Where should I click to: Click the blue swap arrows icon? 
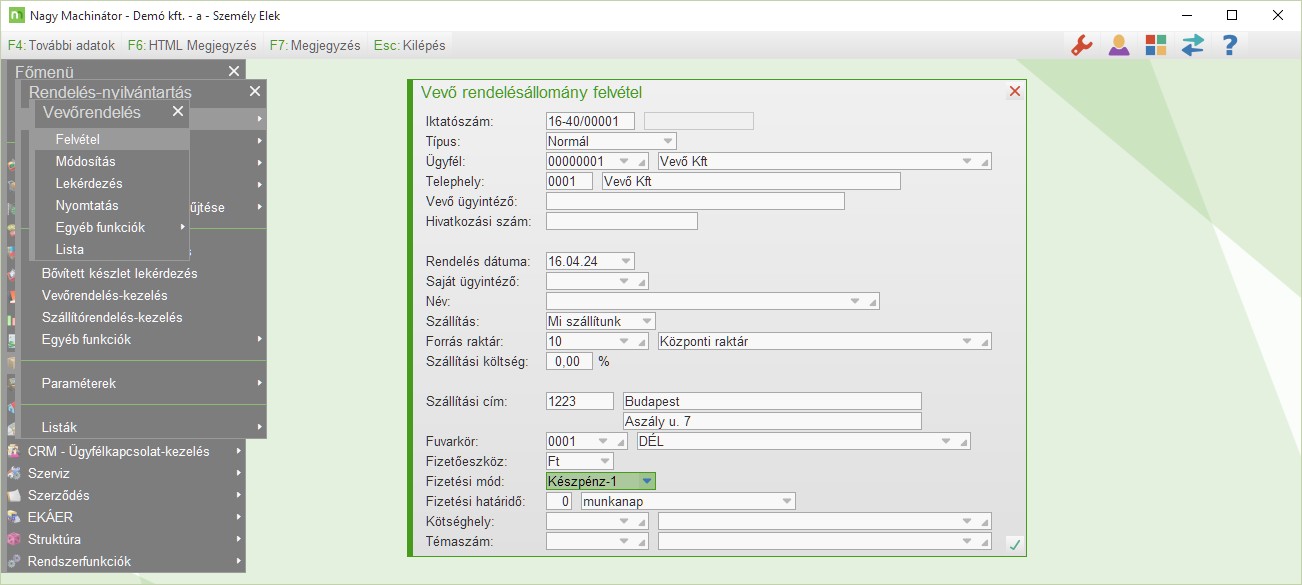1192,45
